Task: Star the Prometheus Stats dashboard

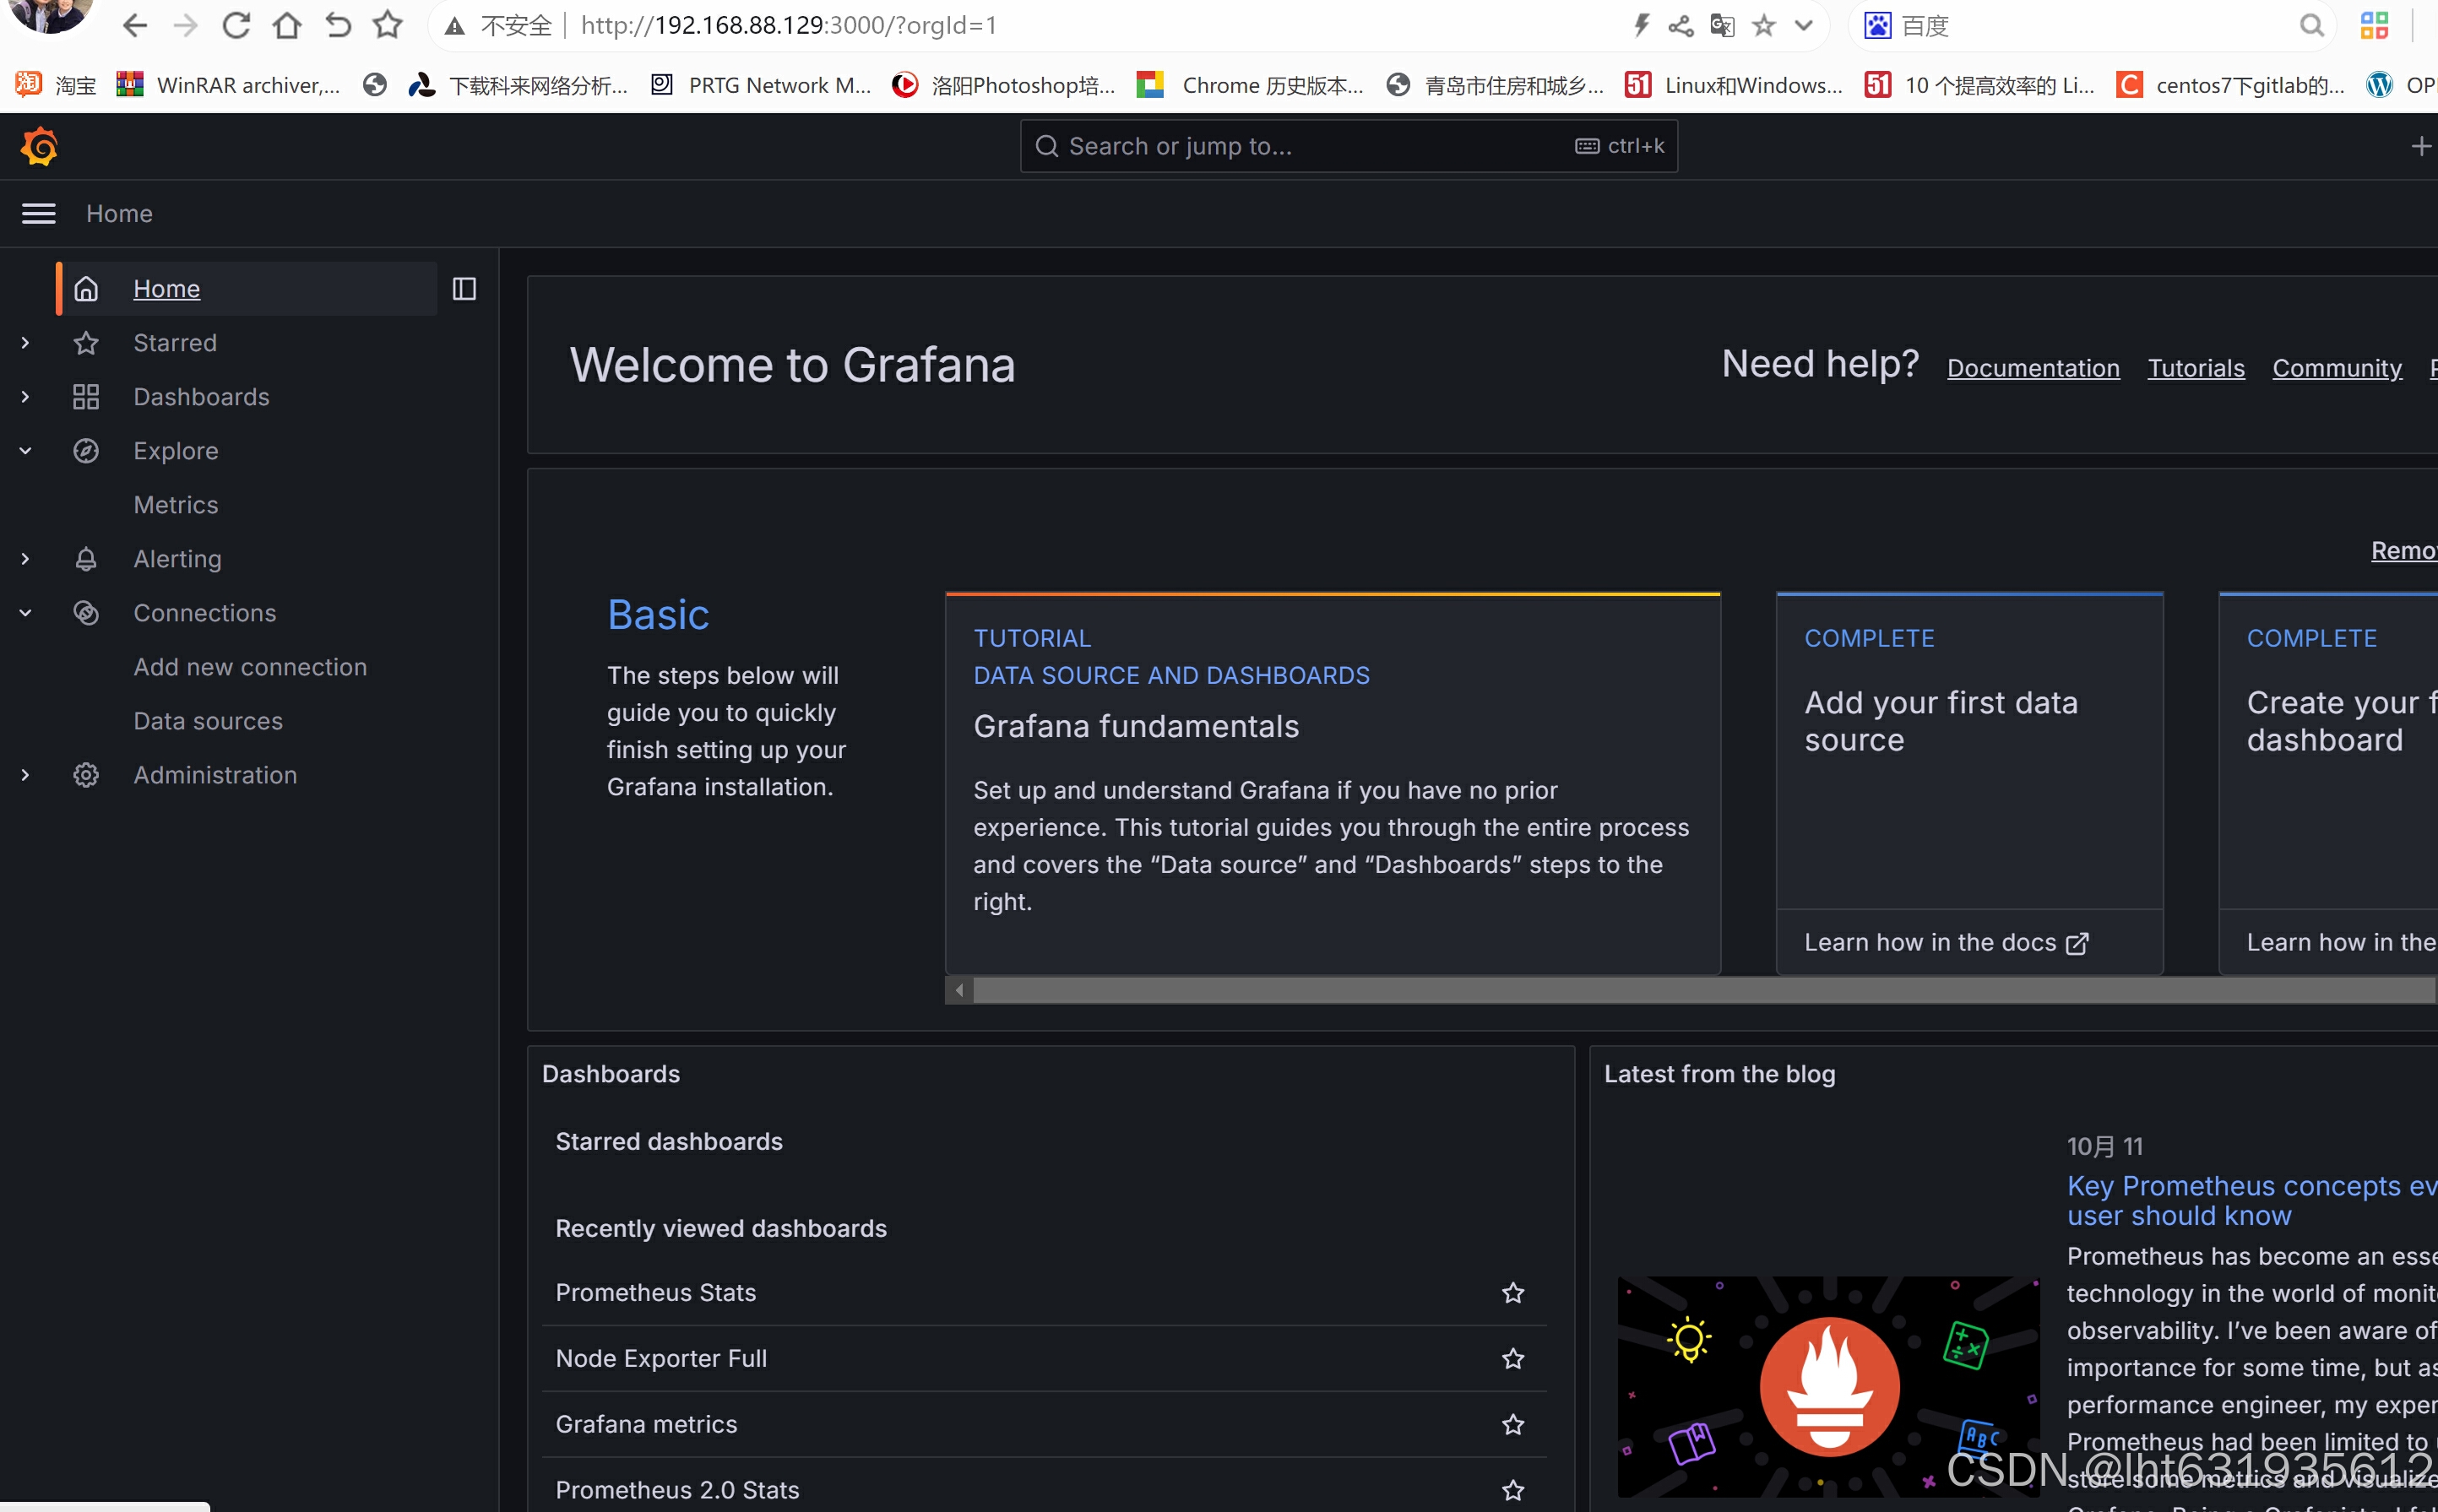Action: point(1512,1293)
